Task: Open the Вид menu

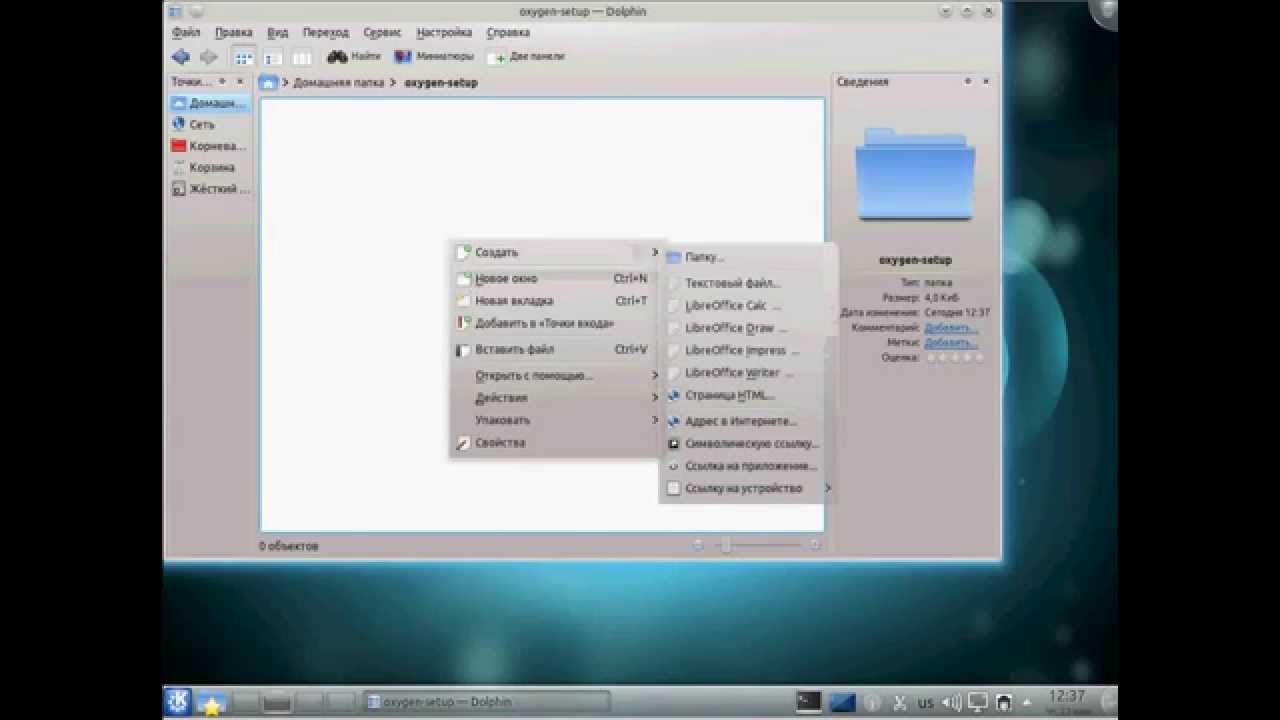Action: pyautogui.click(x=278, y=33)
